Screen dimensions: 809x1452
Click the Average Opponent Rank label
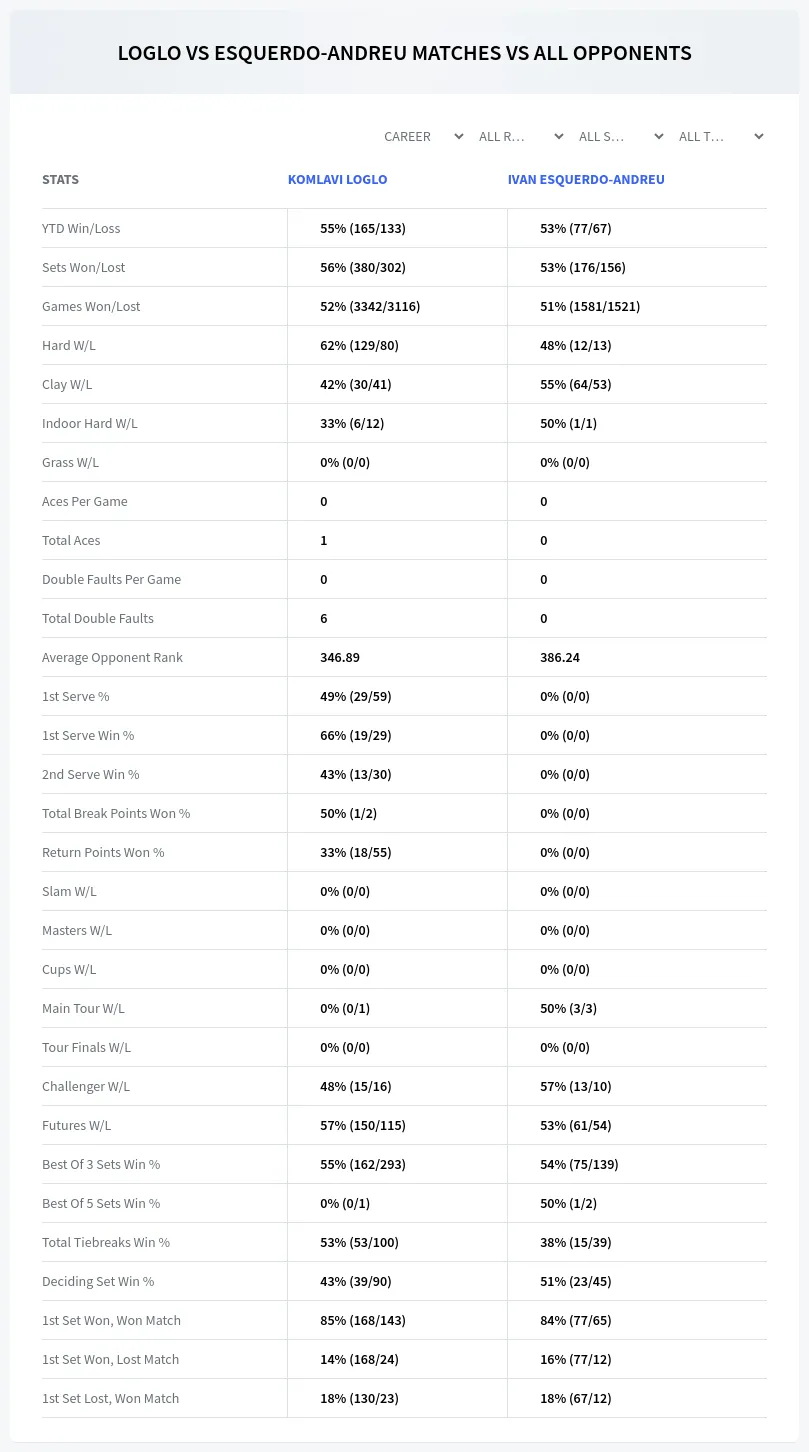[112, 657]
